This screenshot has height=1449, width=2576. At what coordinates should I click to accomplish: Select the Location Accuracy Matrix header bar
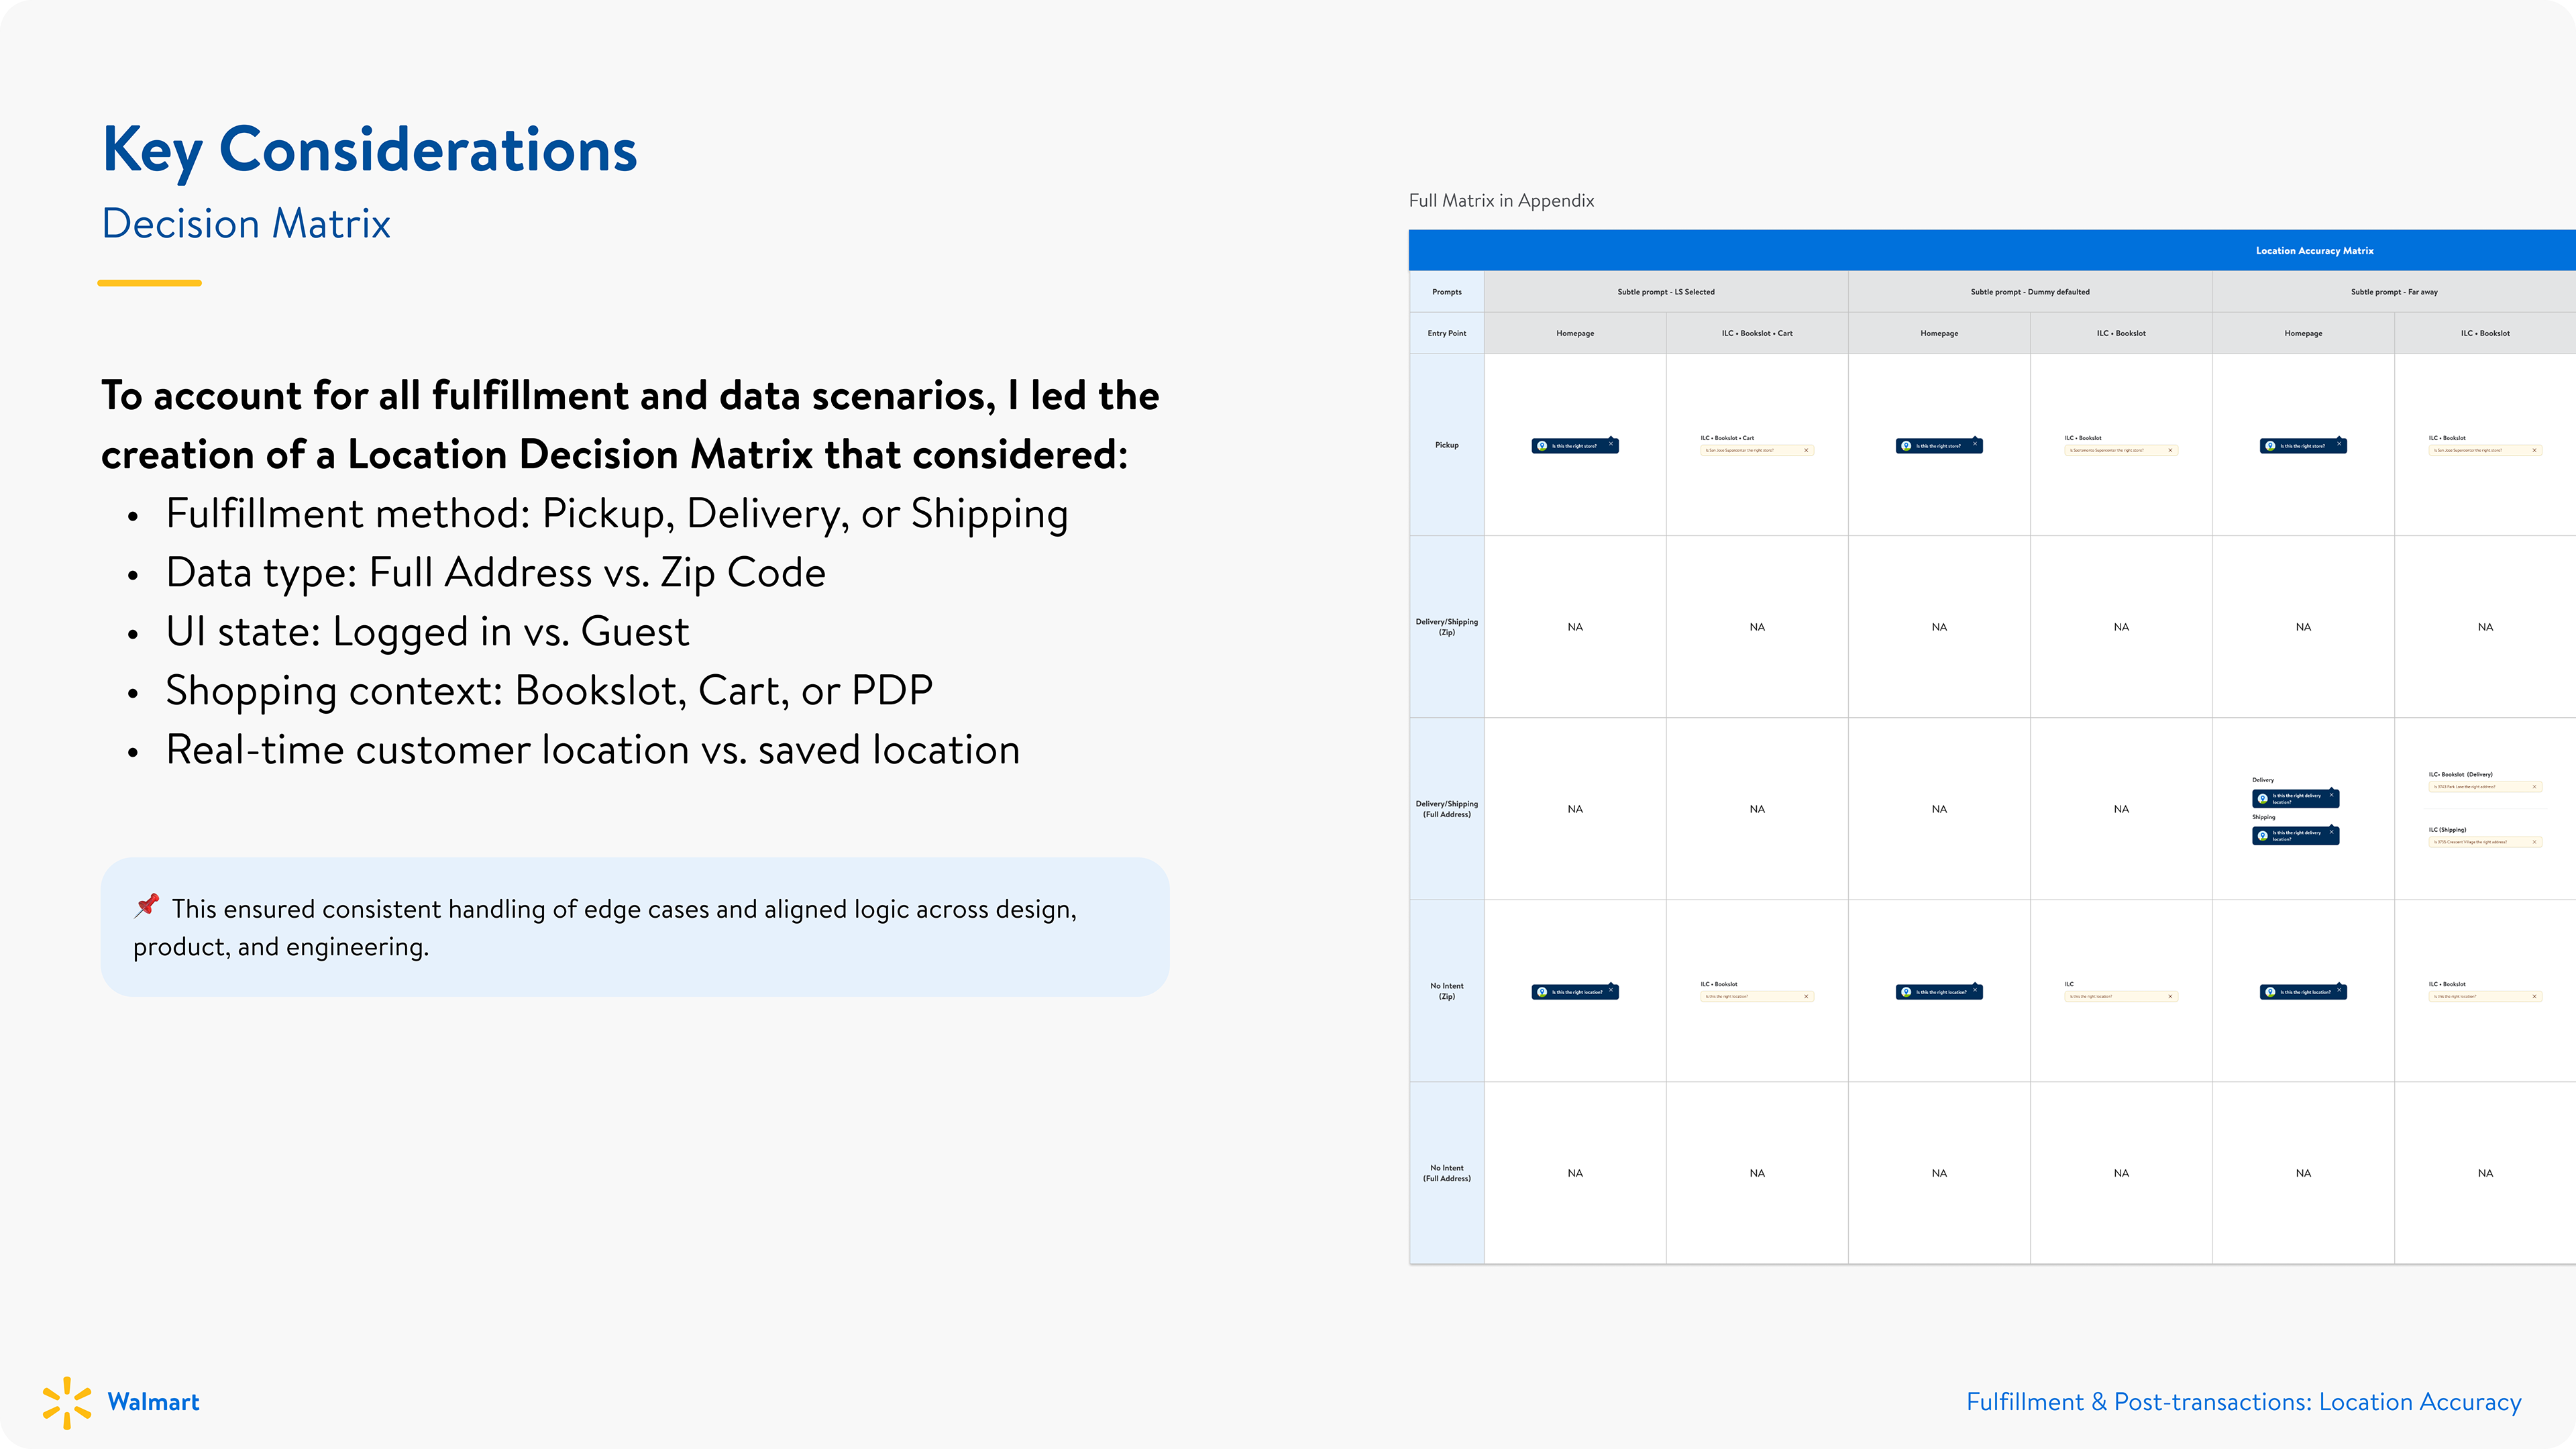(1992, 250)
